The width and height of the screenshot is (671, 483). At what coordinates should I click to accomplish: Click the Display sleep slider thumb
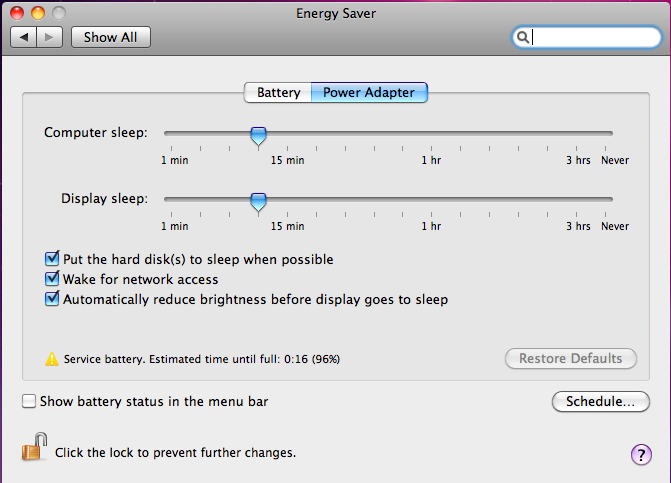tap(258, 202)
